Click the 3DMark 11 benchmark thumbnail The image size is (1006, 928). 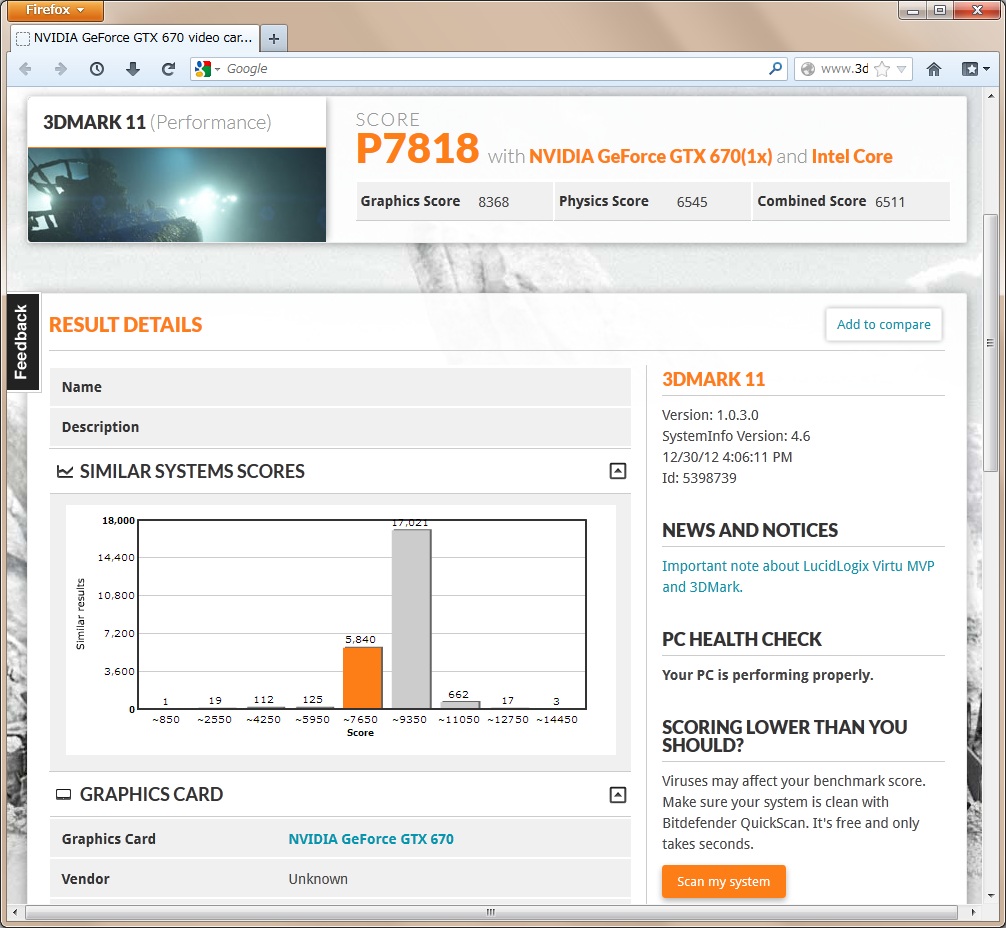pos(176,194)
